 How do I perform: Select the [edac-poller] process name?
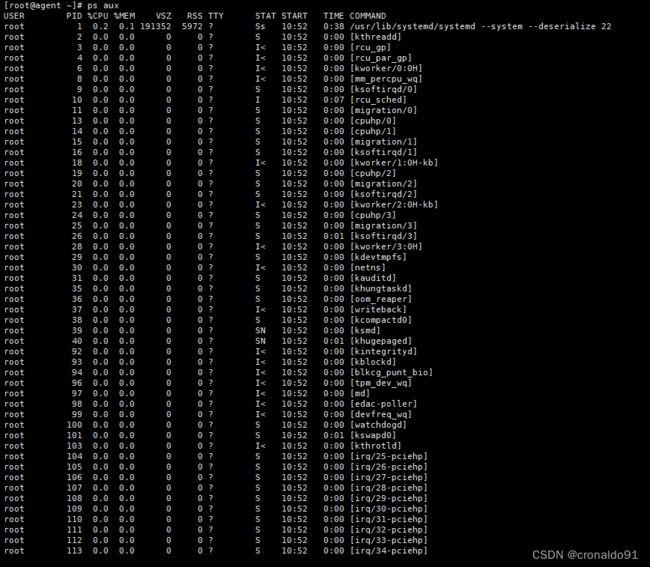pyautogui.click(x=383, y=404)
